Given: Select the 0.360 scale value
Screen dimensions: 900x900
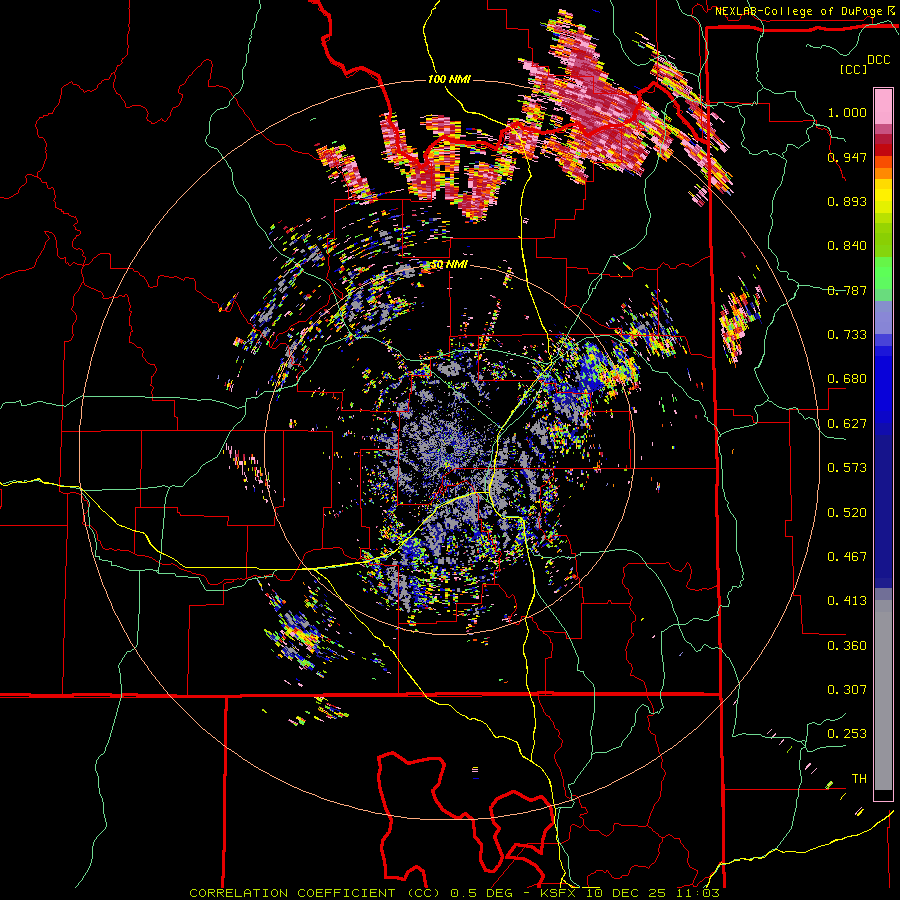Looking at the screenshot, I should click(847, 646).
